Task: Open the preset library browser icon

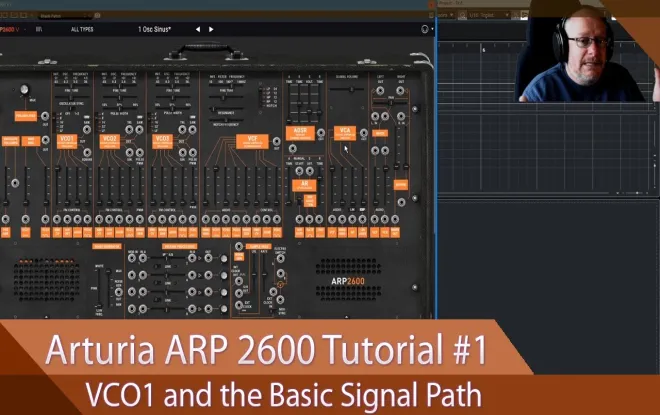Action: pyautogui.click(x=39, y=29)
